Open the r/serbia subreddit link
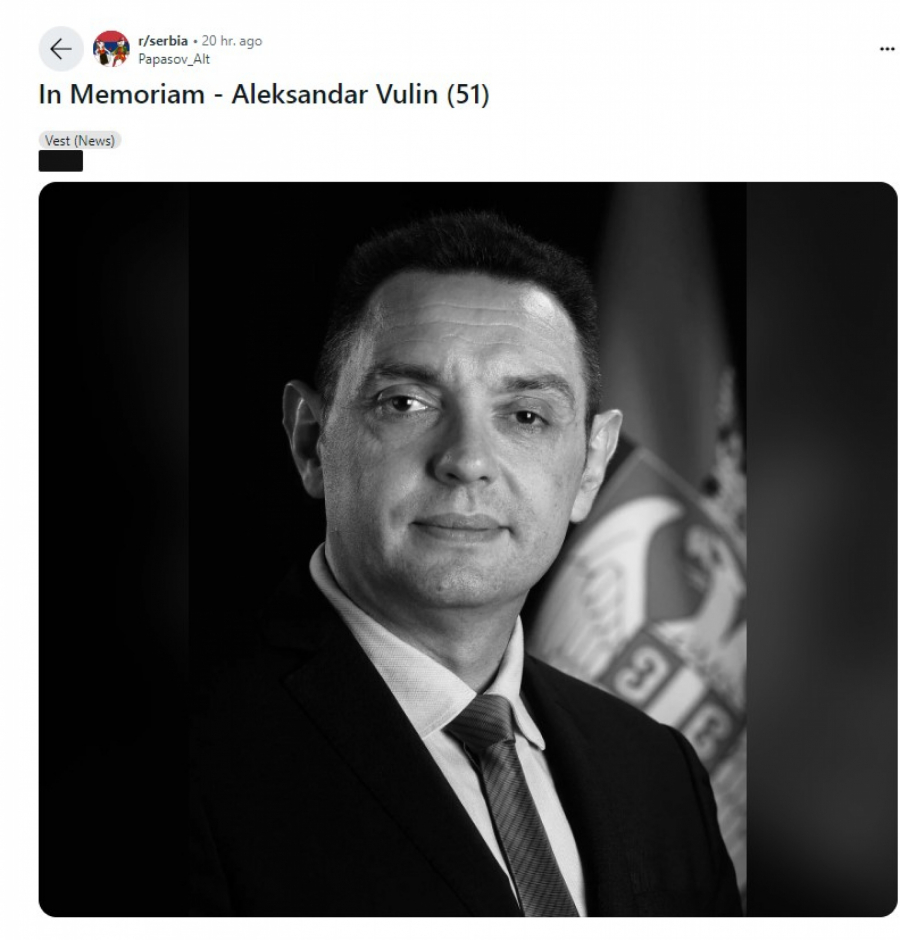The width and height of the screenshot is (900, 940). click(163, 41)
